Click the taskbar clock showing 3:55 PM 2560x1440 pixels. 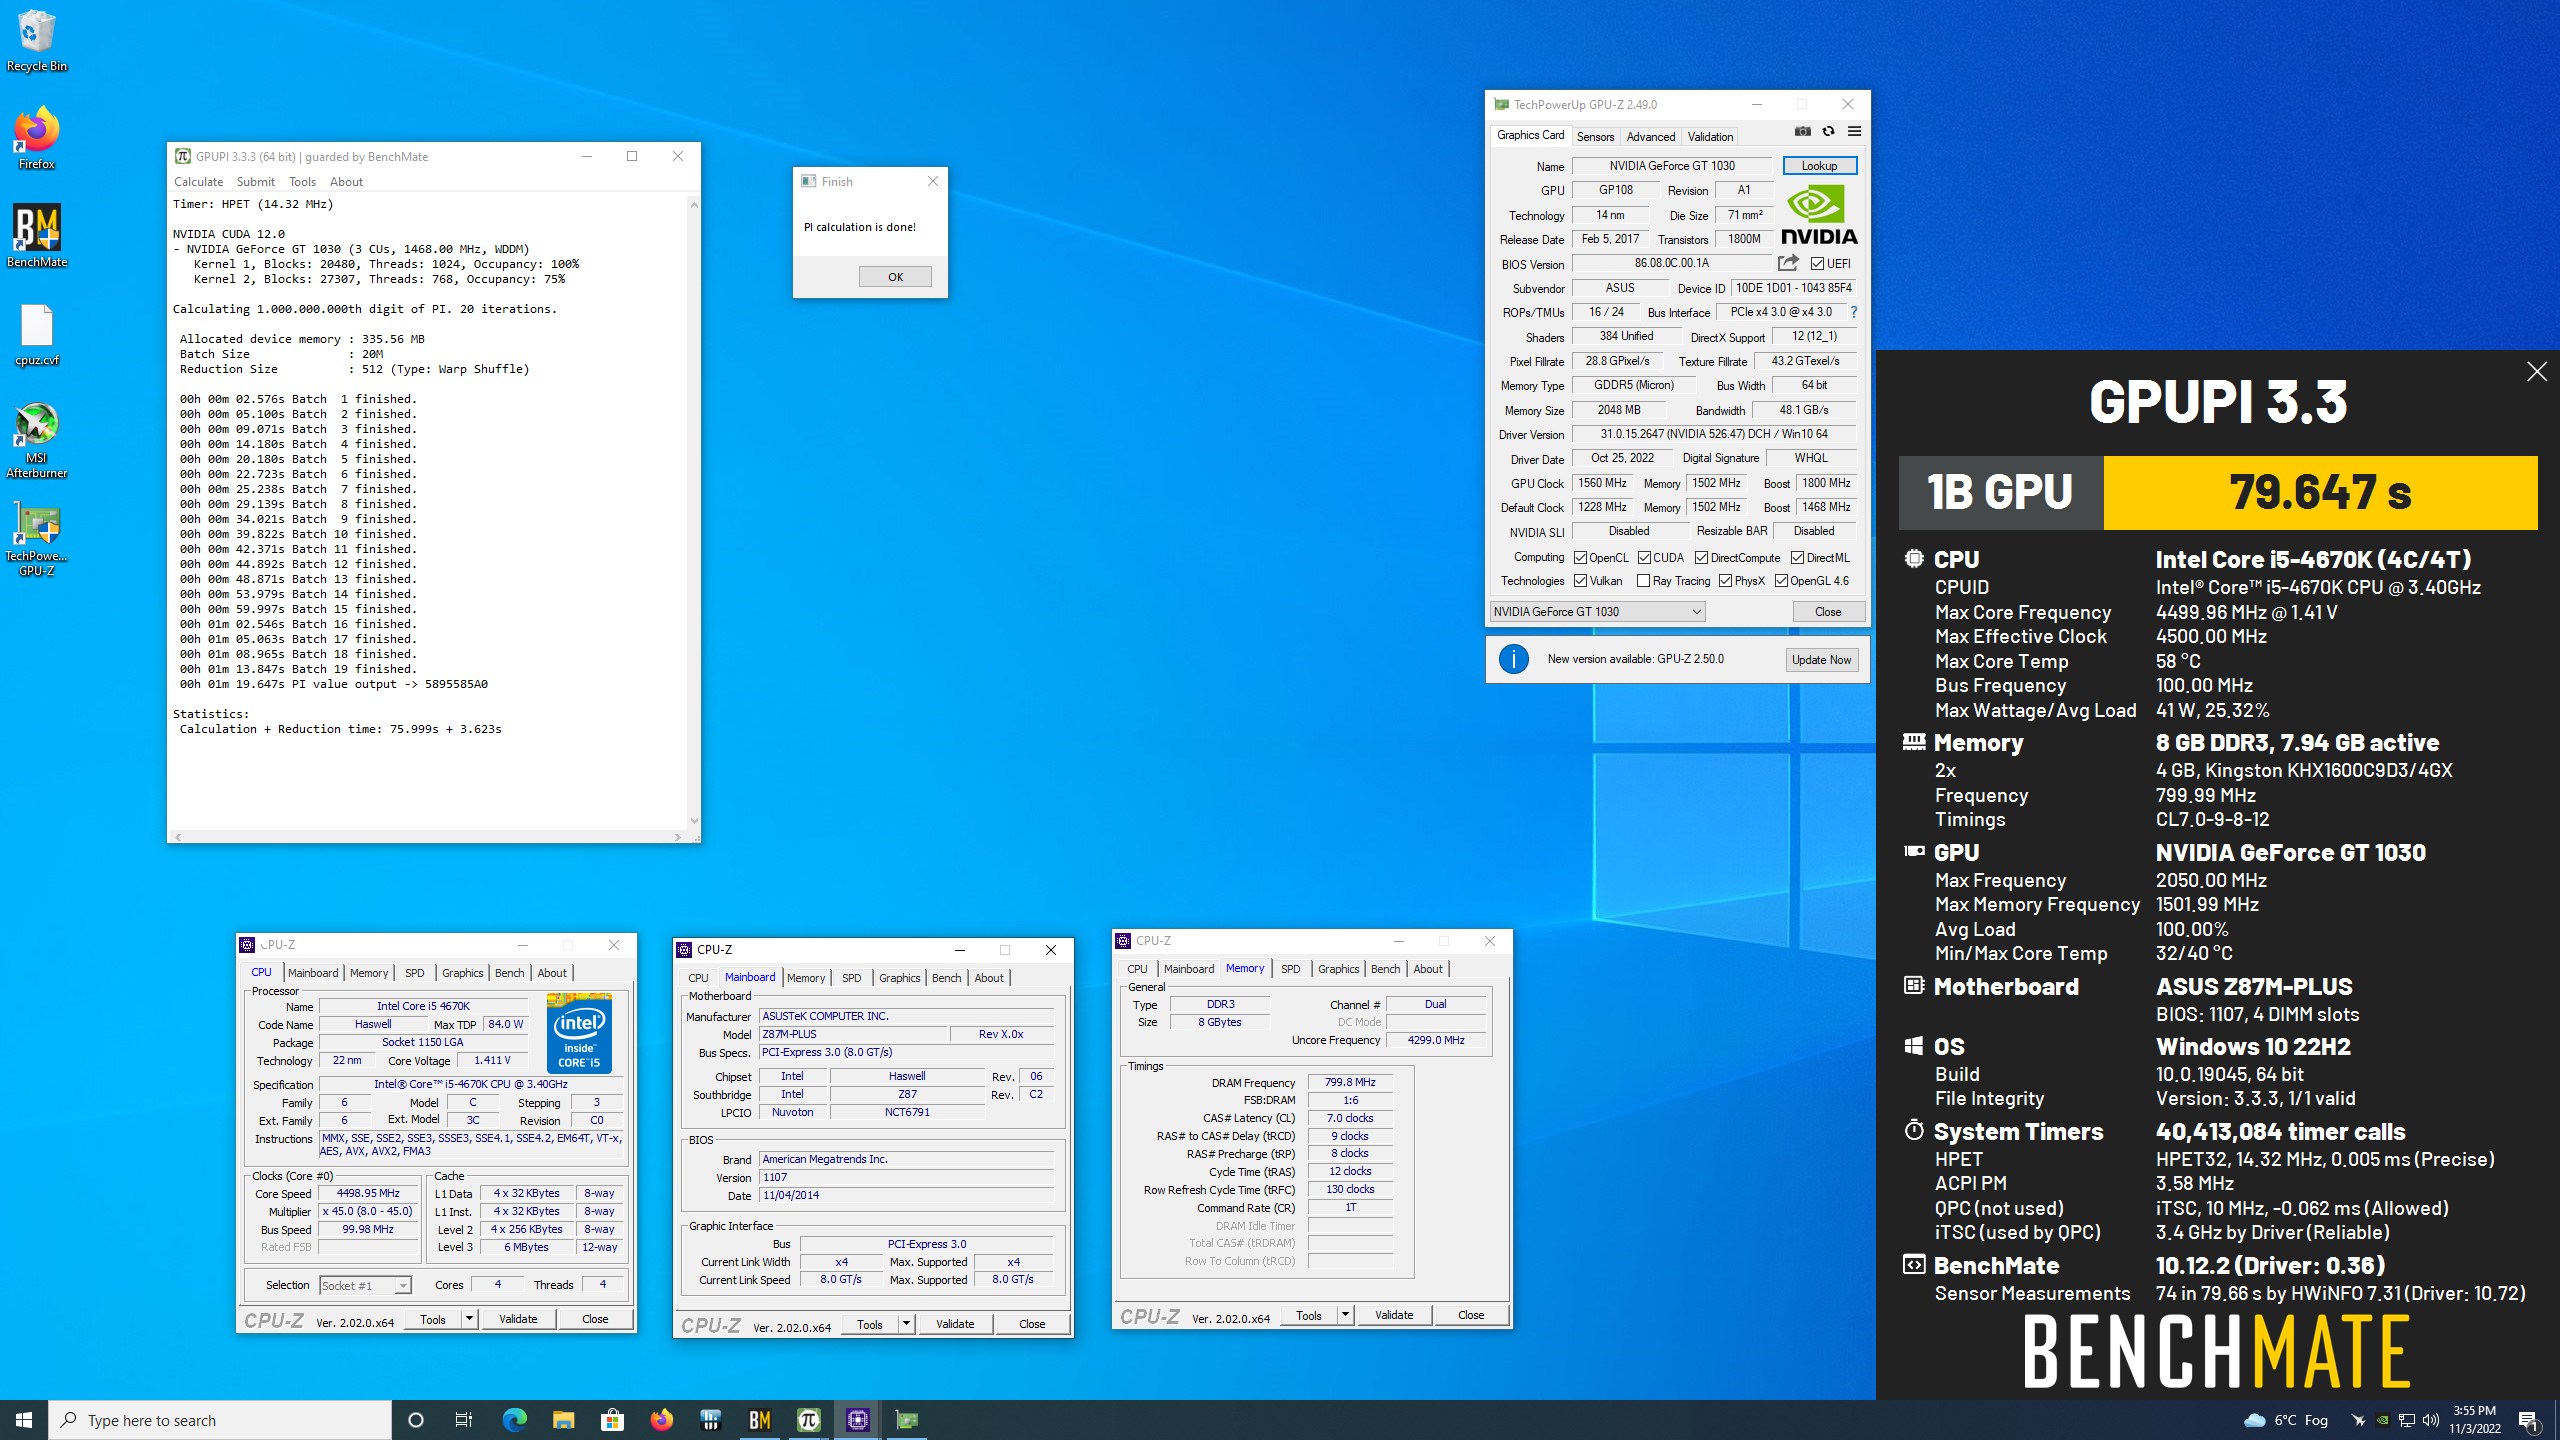pyautogui.click(x=2474, y=1420)
